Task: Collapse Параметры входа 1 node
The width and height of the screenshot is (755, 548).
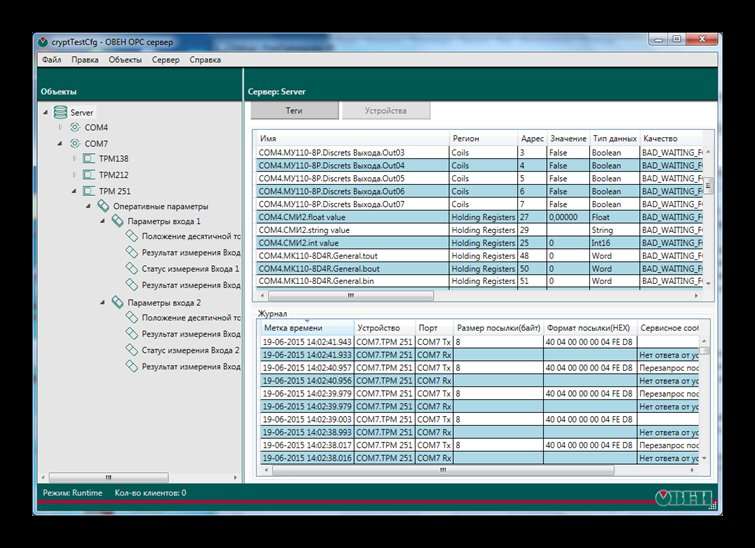Action: [x=103, y=221]
